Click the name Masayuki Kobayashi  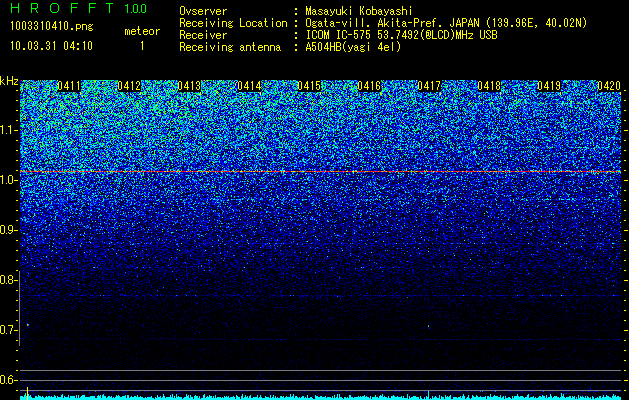tap(358, 11)
